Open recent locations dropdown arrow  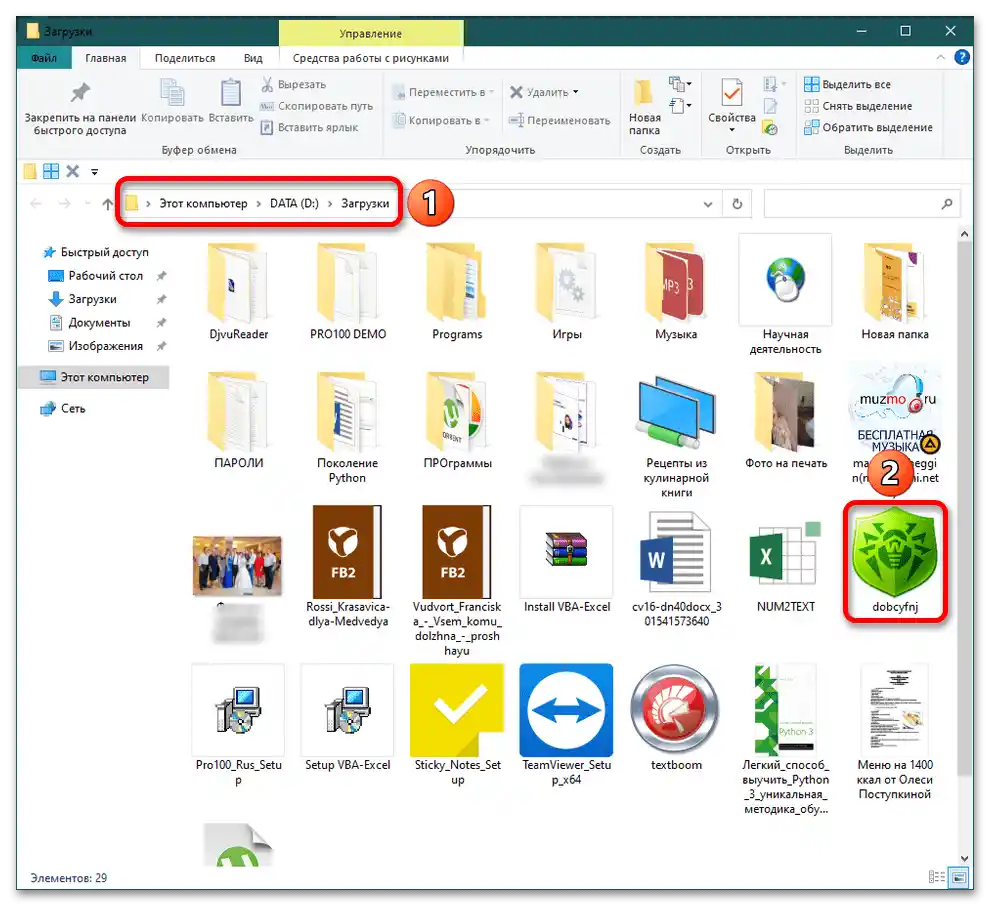[87, 204]
